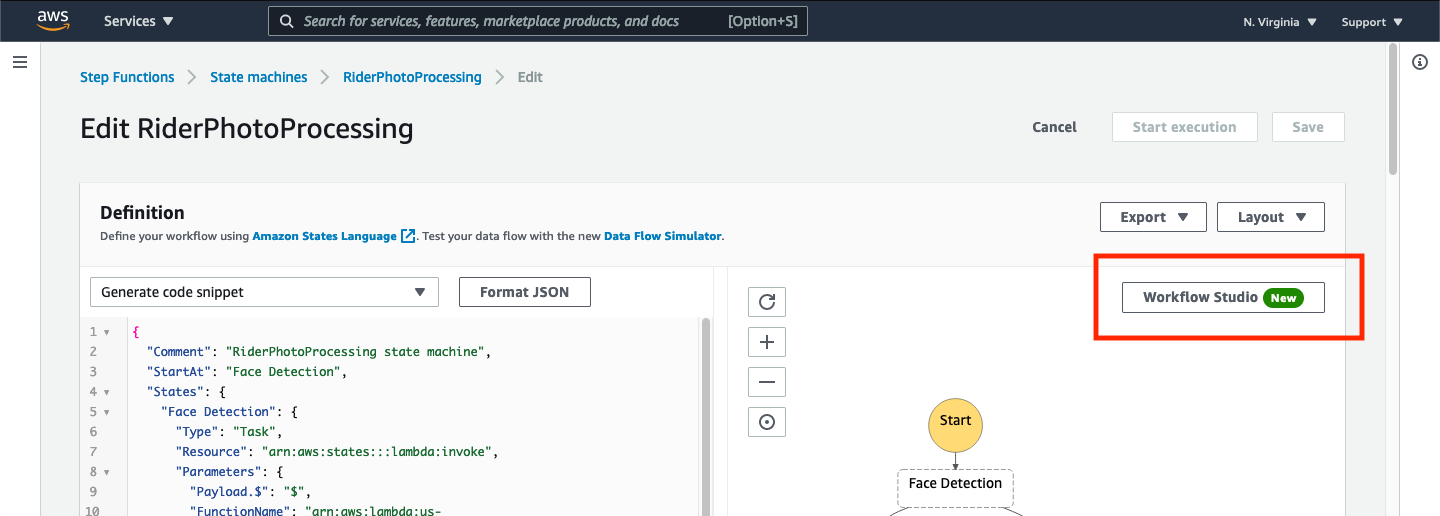Click the Definition section heading

pos(142,213)
